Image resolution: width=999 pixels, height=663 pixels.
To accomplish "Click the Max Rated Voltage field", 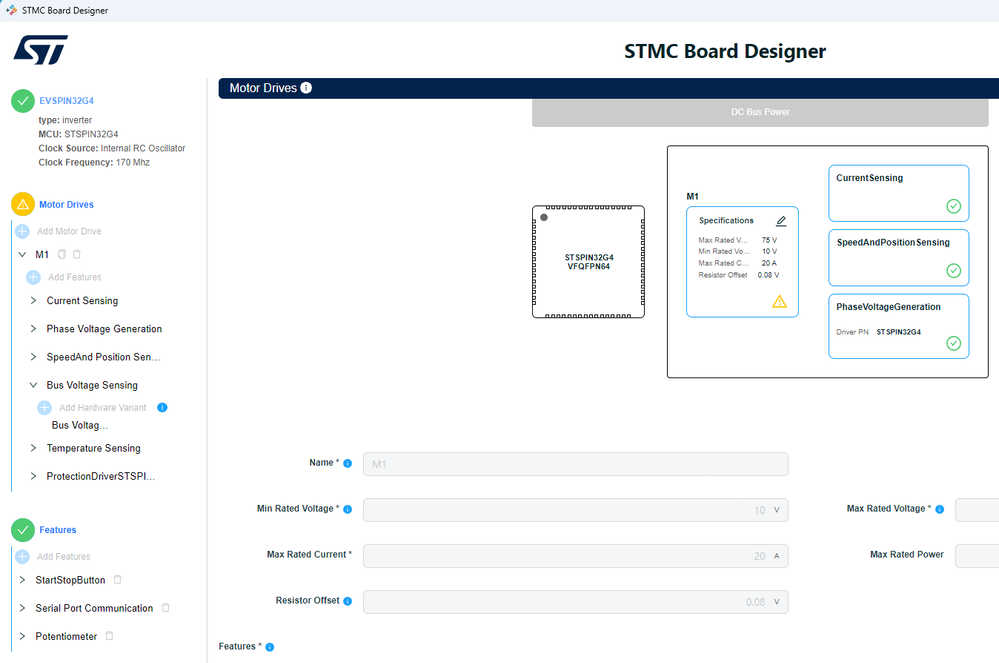I will 977,510.
